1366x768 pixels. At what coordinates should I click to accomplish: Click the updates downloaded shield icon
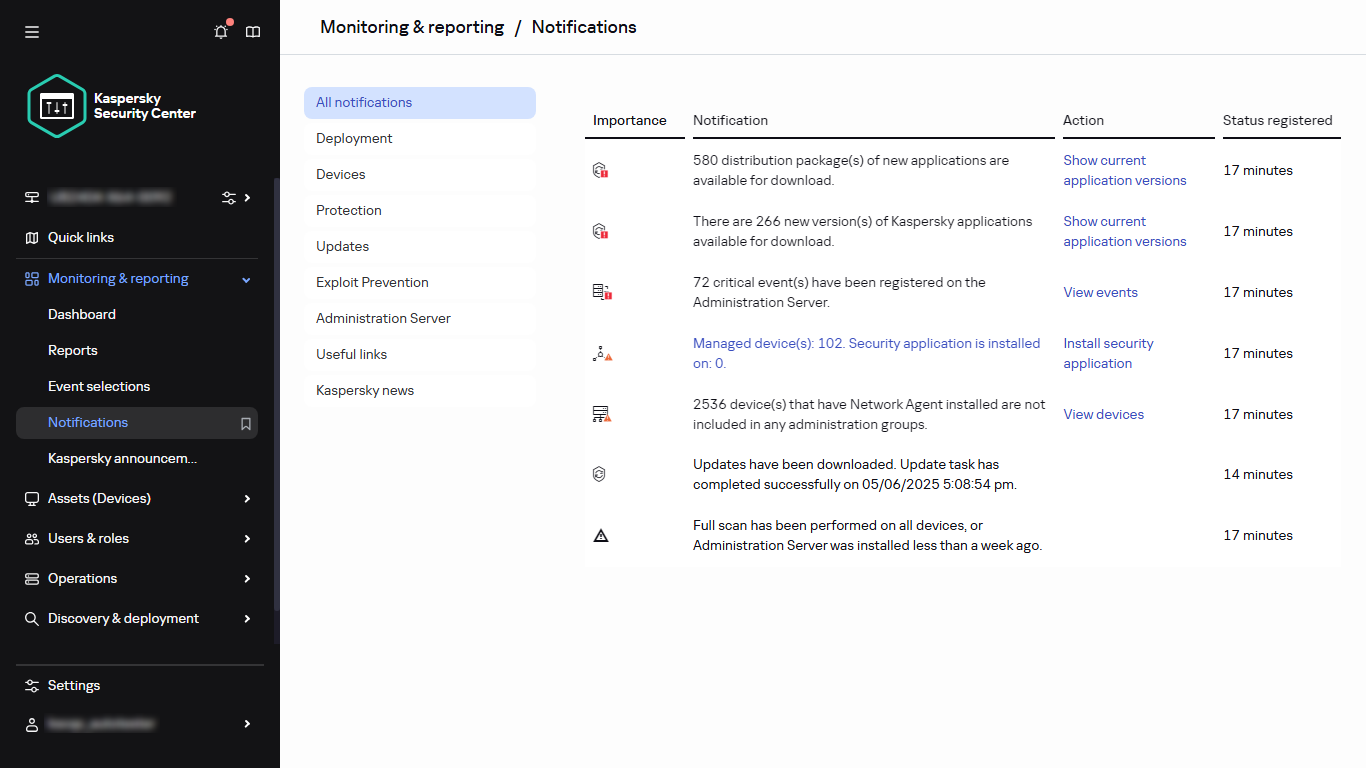tap(599, 473)
